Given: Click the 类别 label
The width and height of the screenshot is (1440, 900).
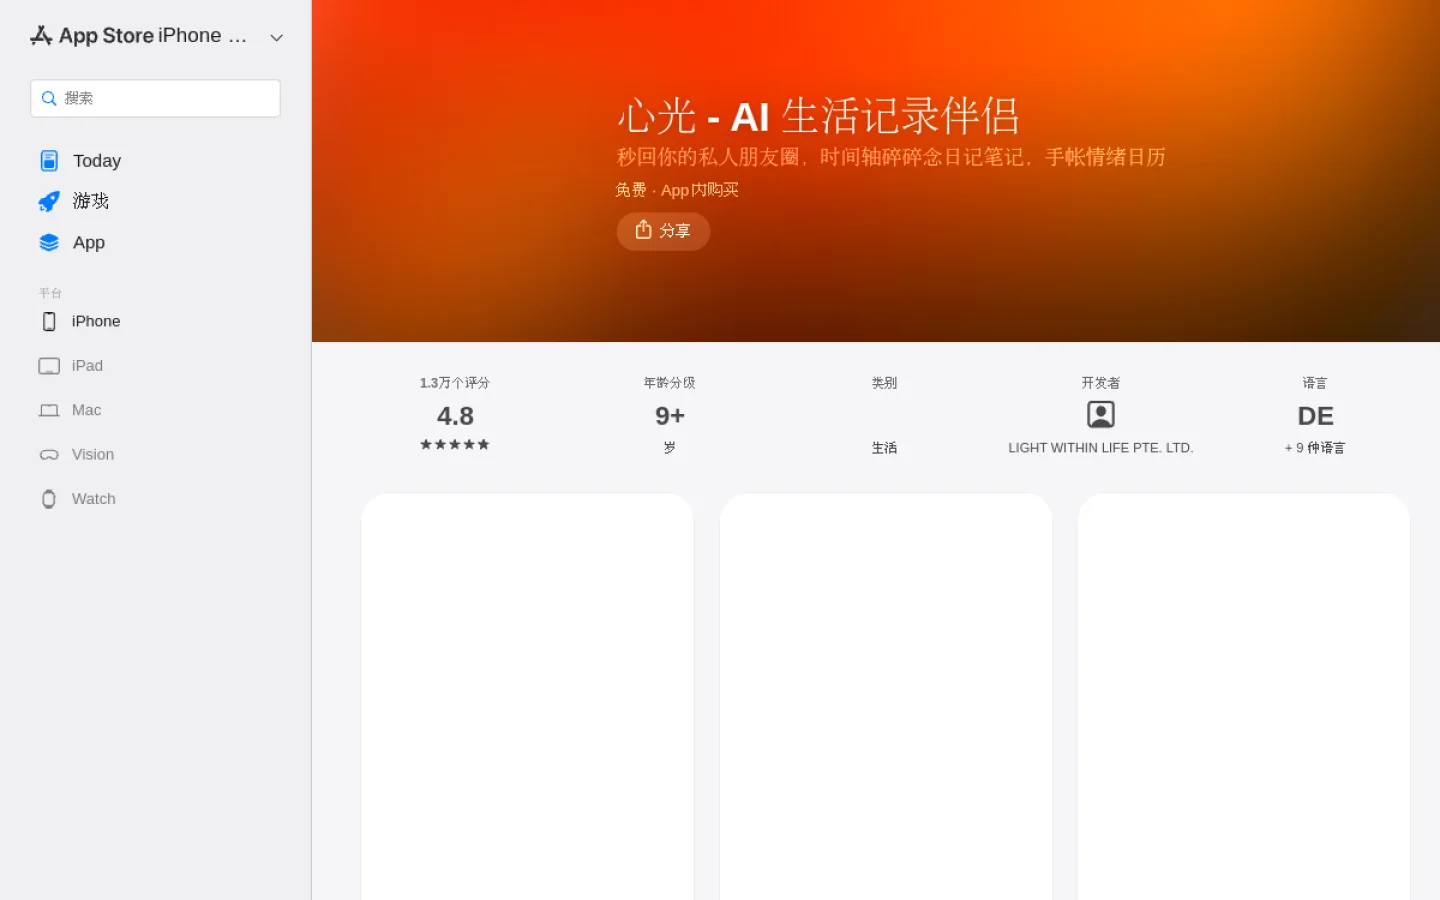Looking at the screenshot, I should (884, 383).
